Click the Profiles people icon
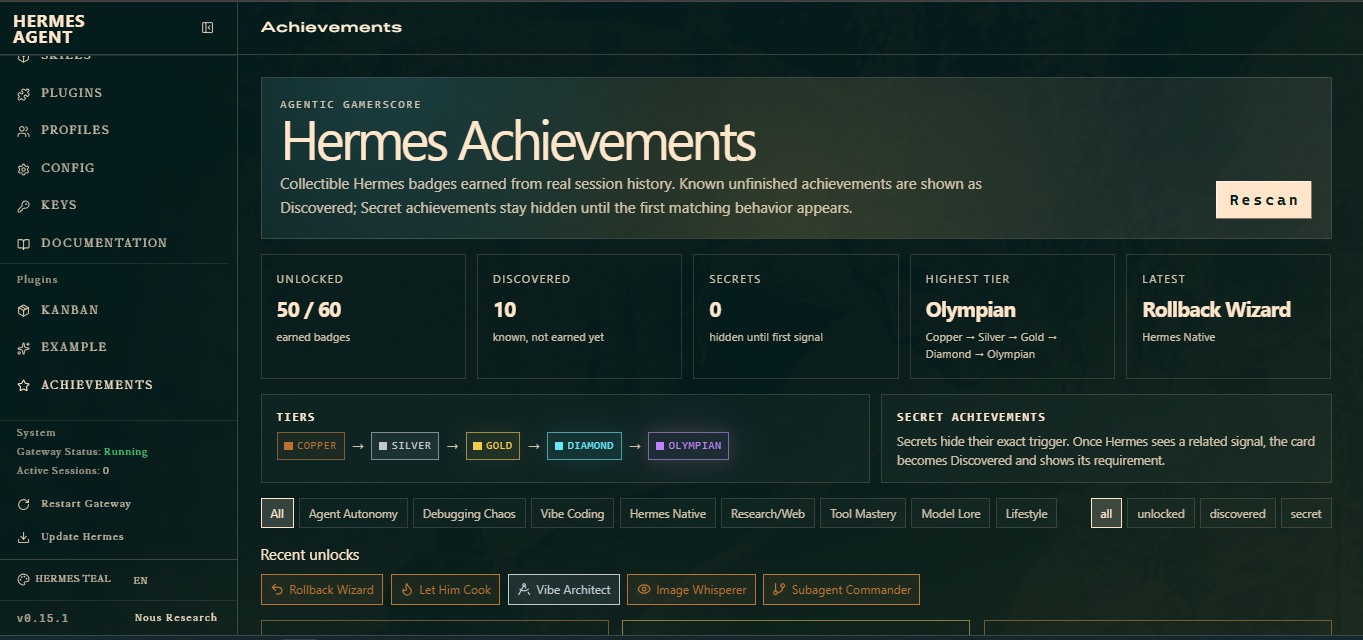Image resolution: width=1363 pixels, height=640 pixels. pos(24,131)
